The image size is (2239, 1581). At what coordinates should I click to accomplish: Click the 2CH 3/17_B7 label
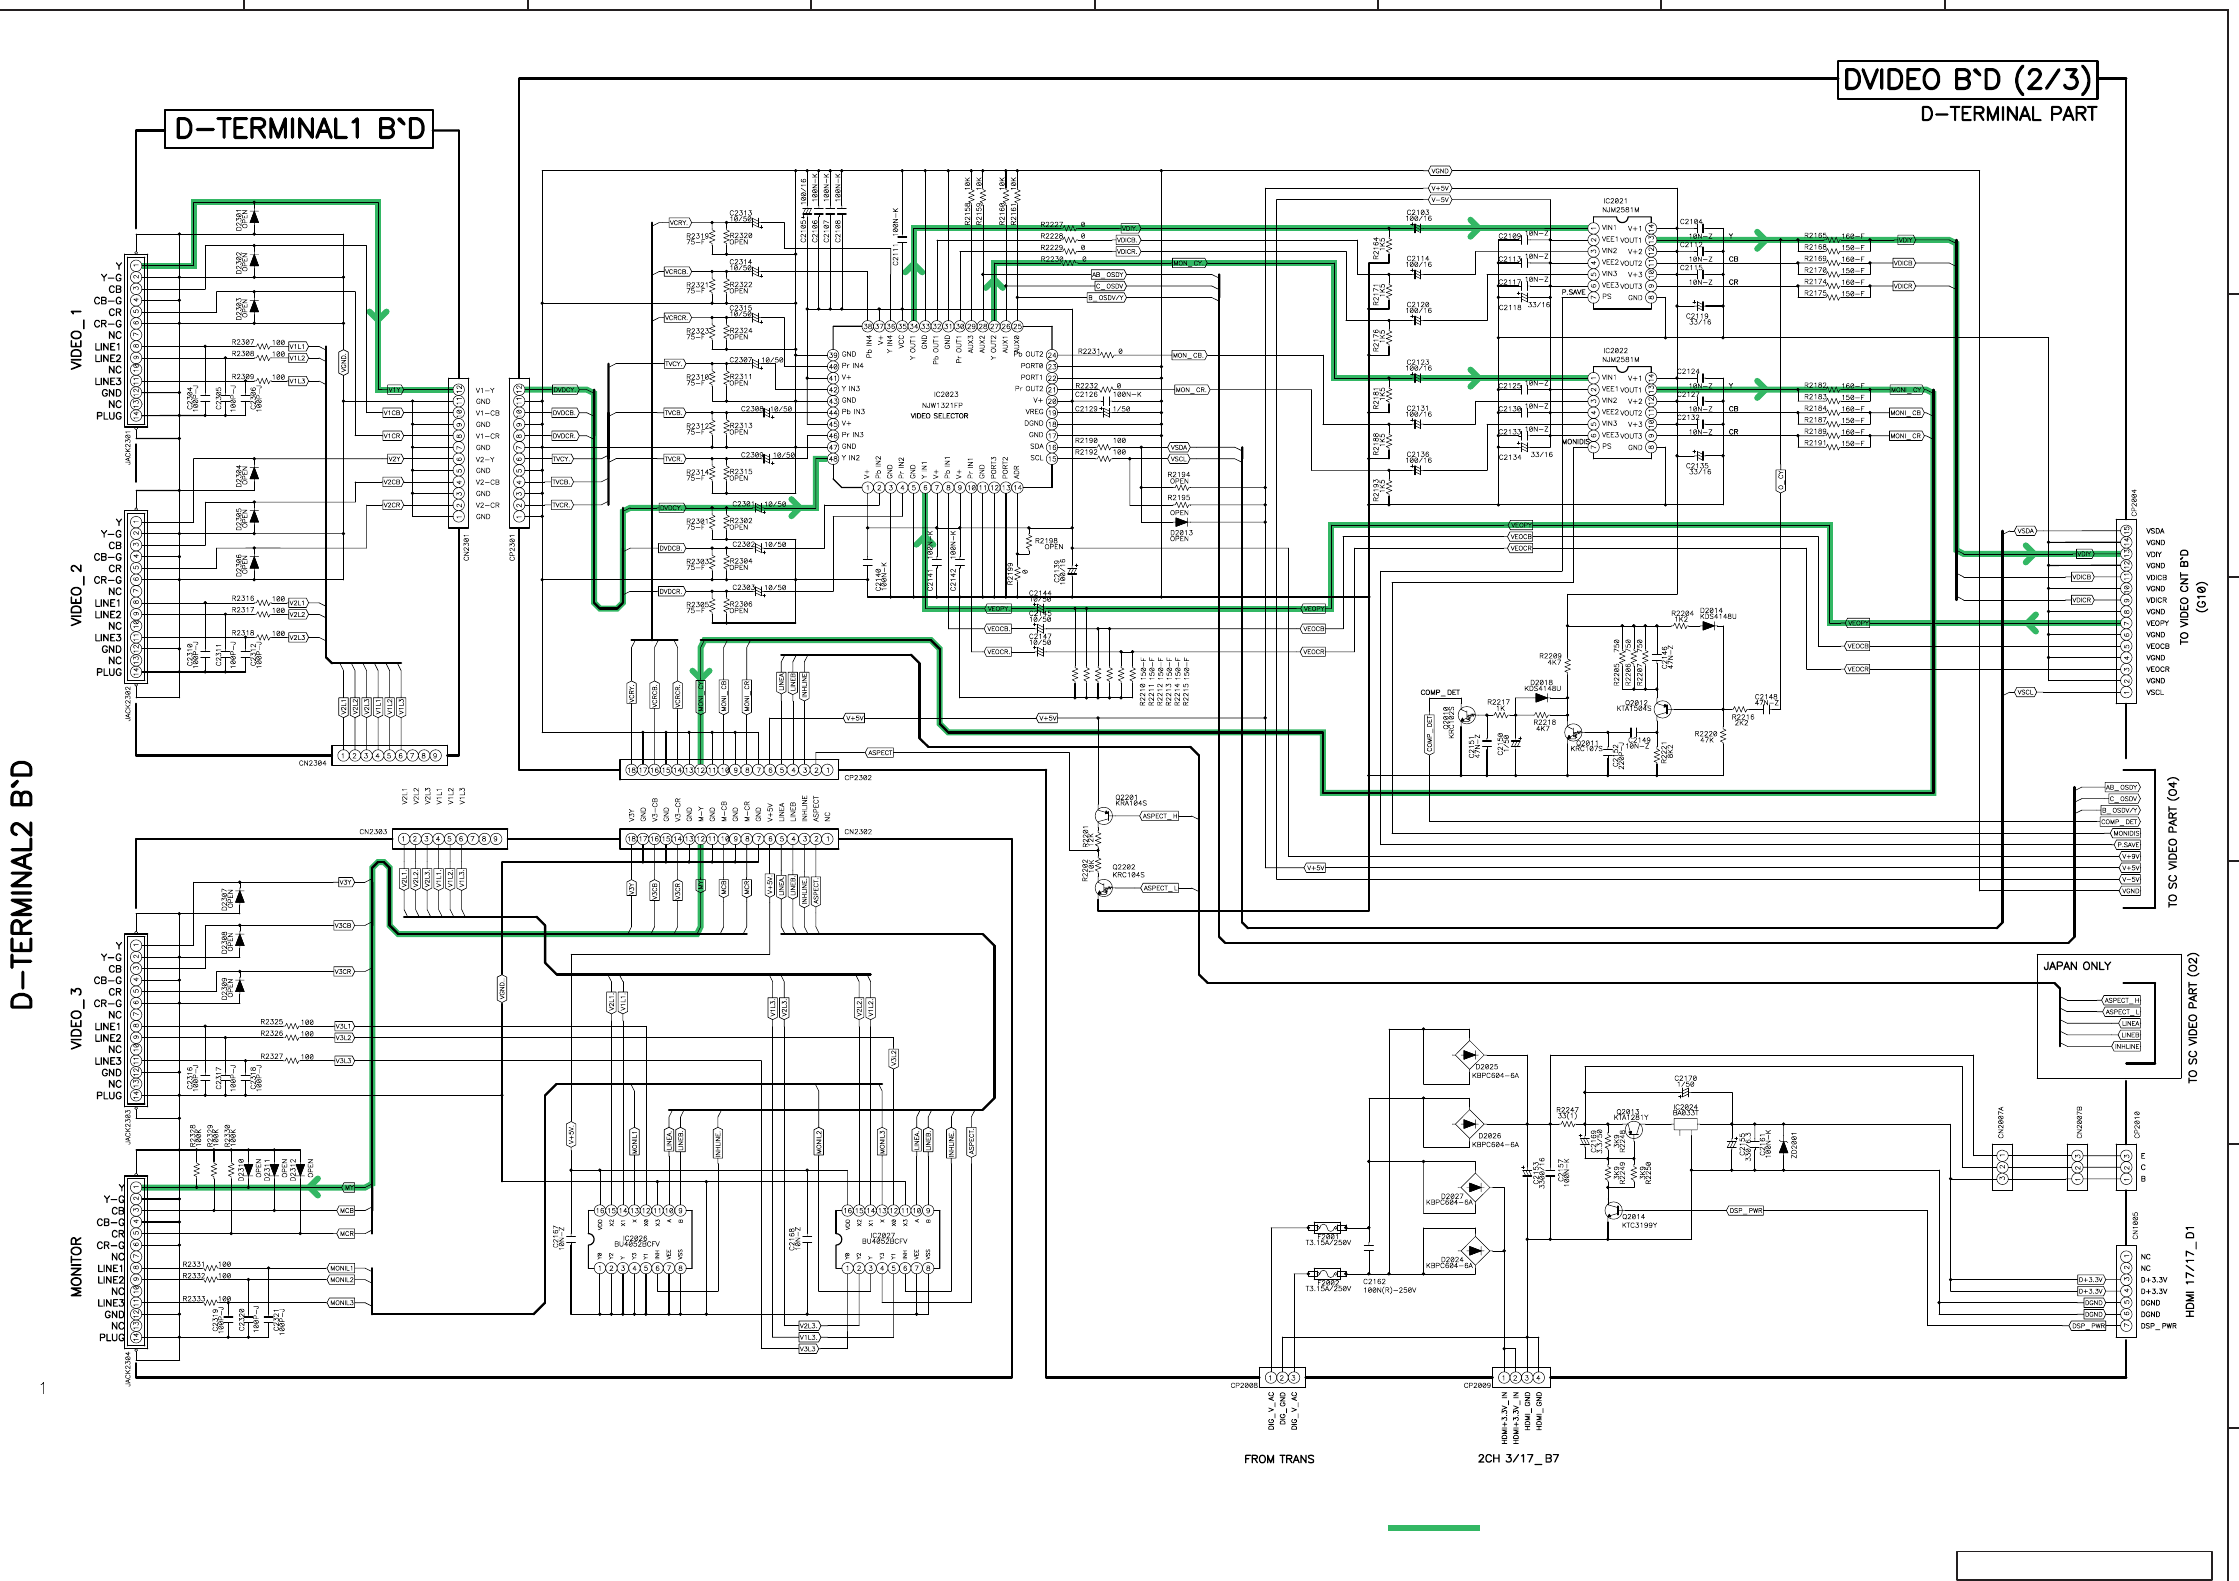[1517, 1459]
